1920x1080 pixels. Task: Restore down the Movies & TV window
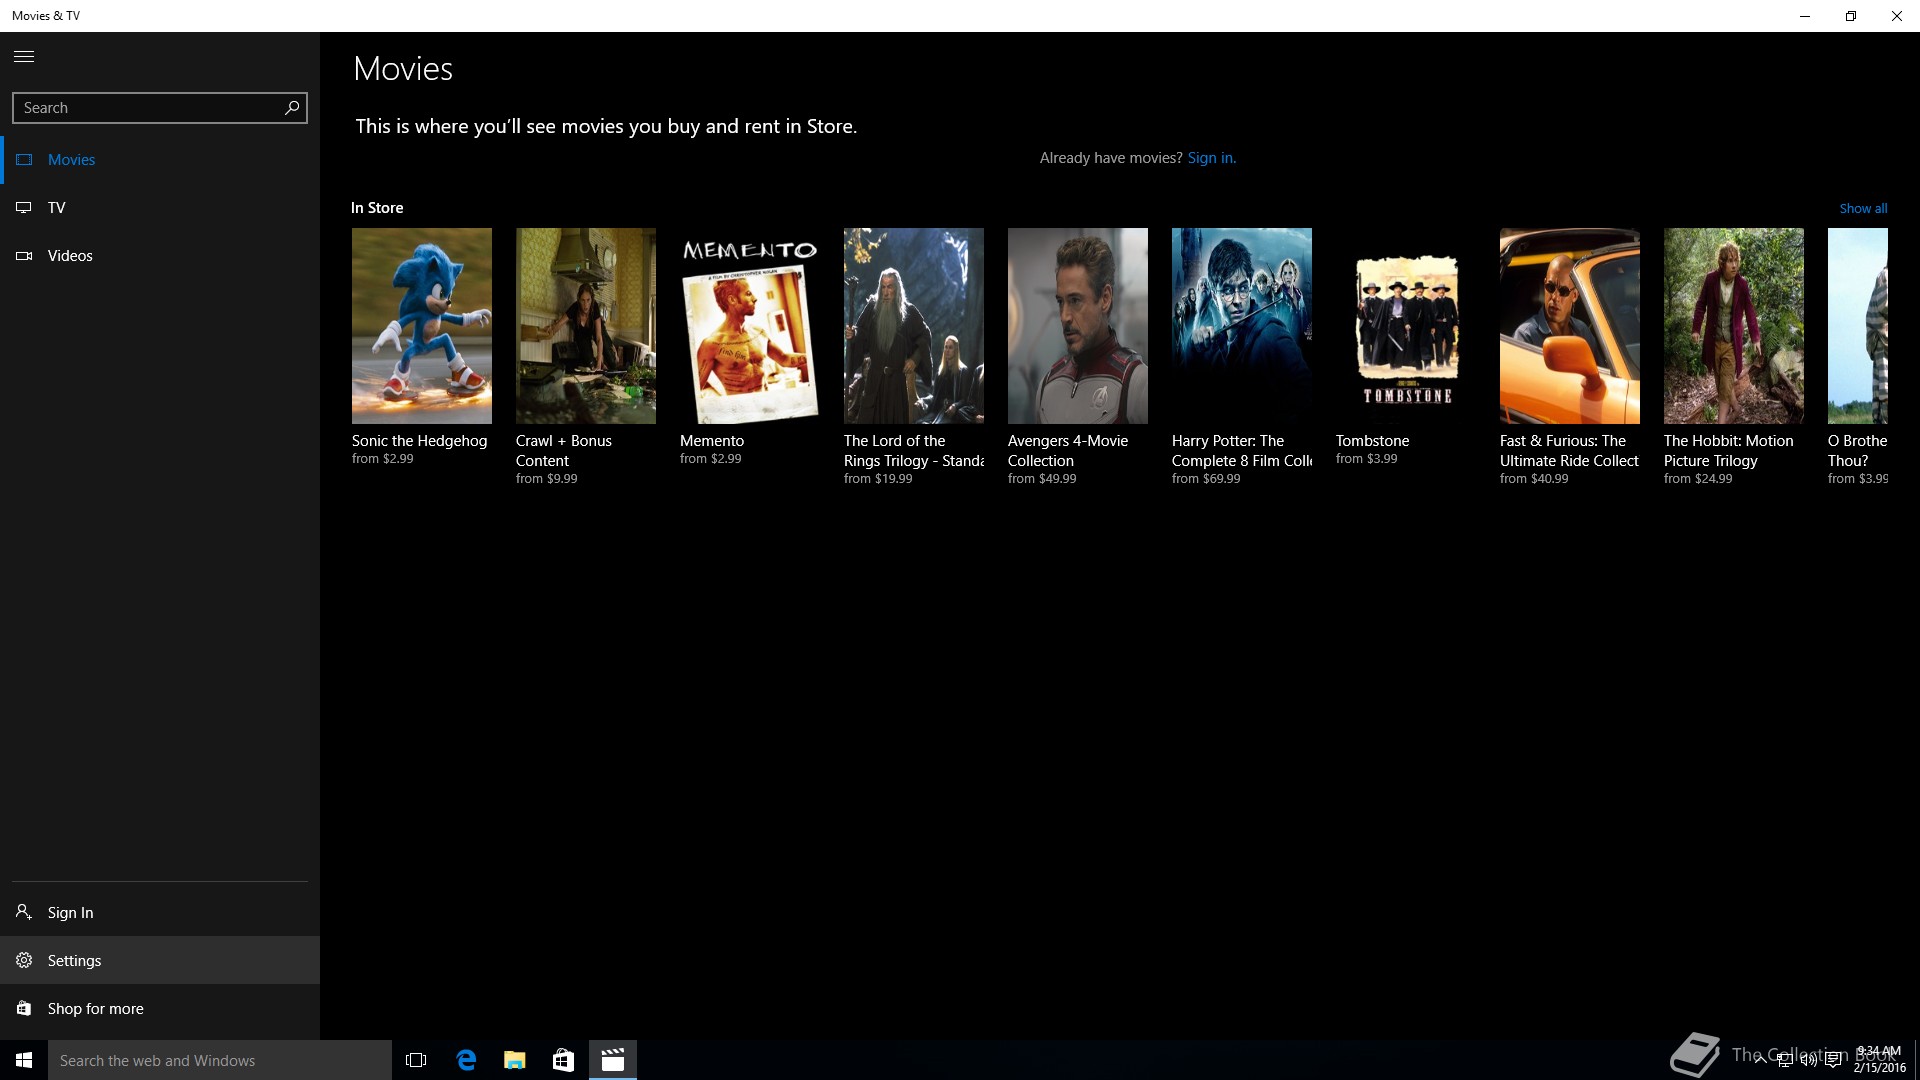coord(1851,16)
